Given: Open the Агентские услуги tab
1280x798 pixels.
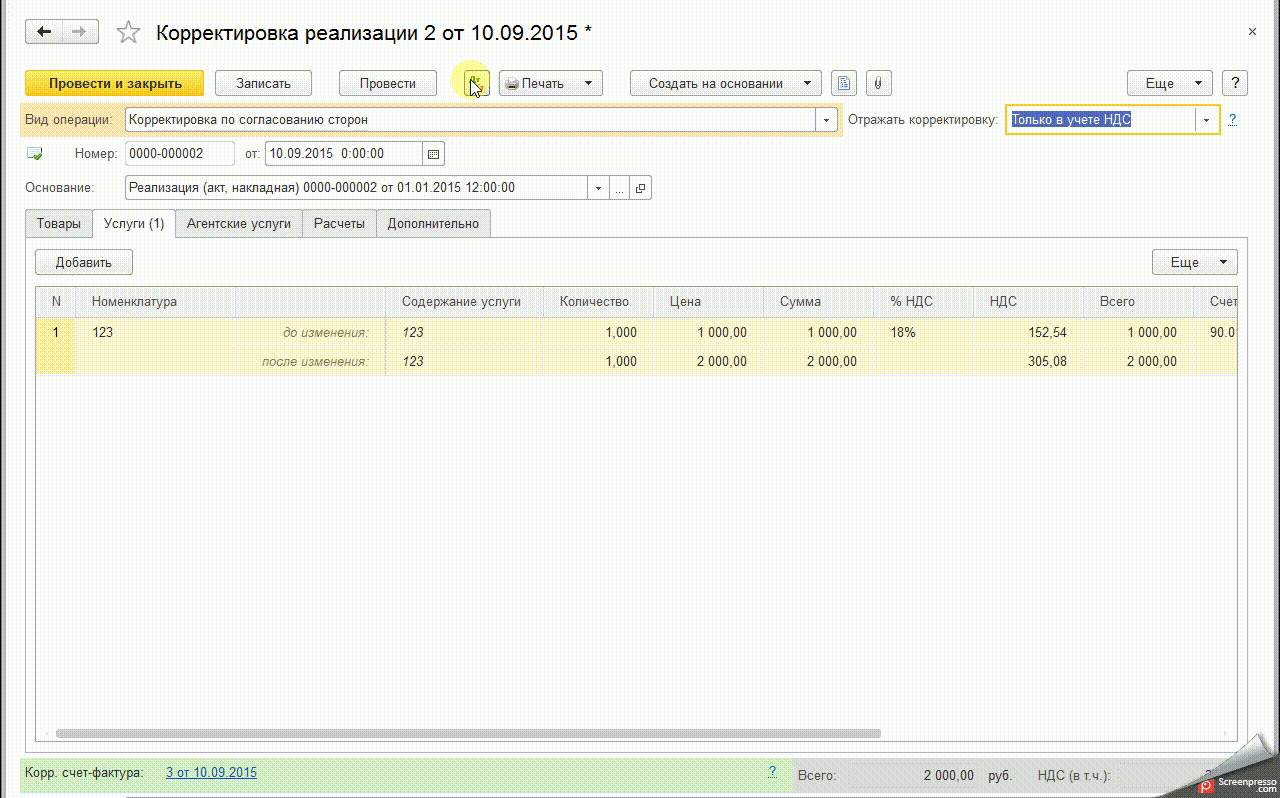Looking at the screenshot, I should click(x=239, y=224).
